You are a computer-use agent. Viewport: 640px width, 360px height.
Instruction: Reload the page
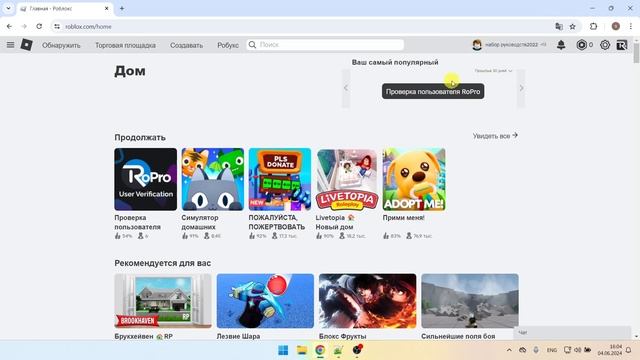(x=39, y=26)
